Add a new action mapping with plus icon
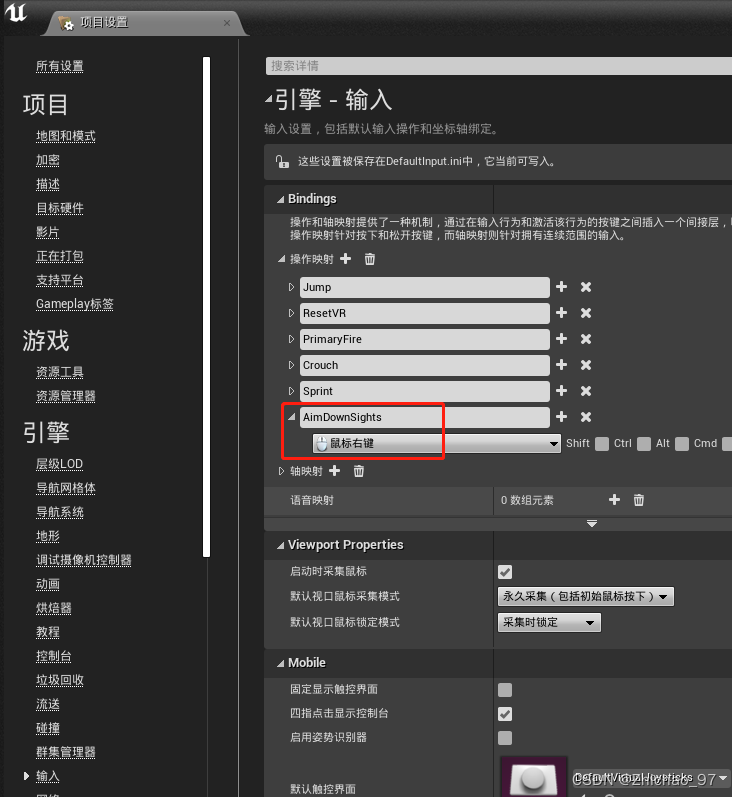This screenshot has height=797, width=732. tap(346, 259)
